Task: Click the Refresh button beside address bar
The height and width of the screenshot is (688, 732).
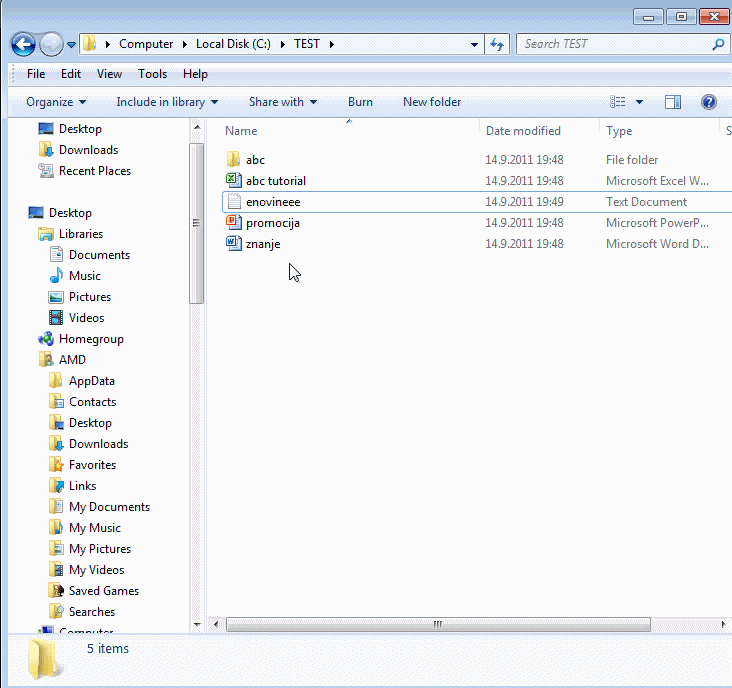Action: 498,44
